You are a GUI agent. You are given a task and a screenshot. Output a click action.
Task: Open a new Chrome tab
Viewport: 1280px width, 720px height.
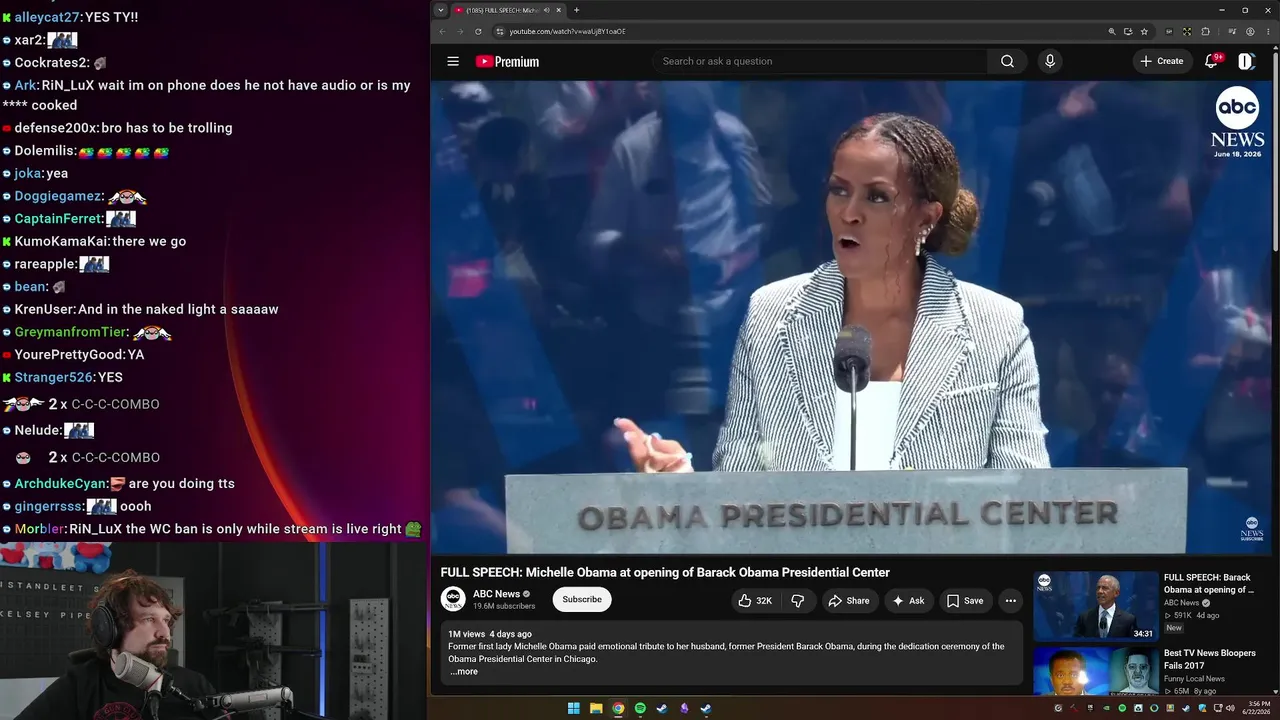(576, 10)
